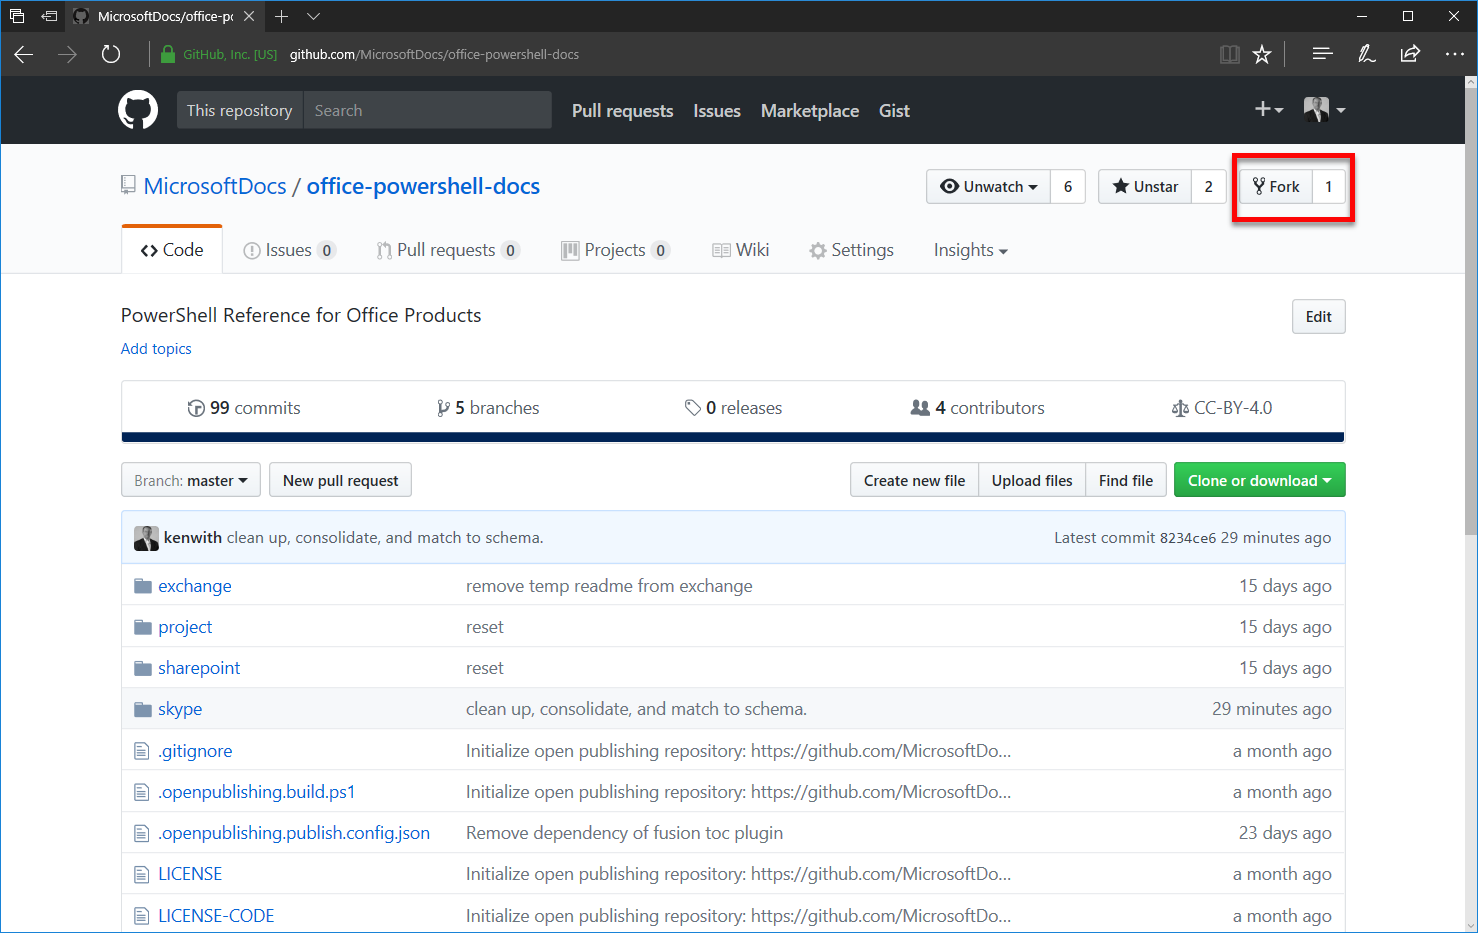Open the Projects tab
Screen dimensions: 1478x933
[x=615, y=250]
